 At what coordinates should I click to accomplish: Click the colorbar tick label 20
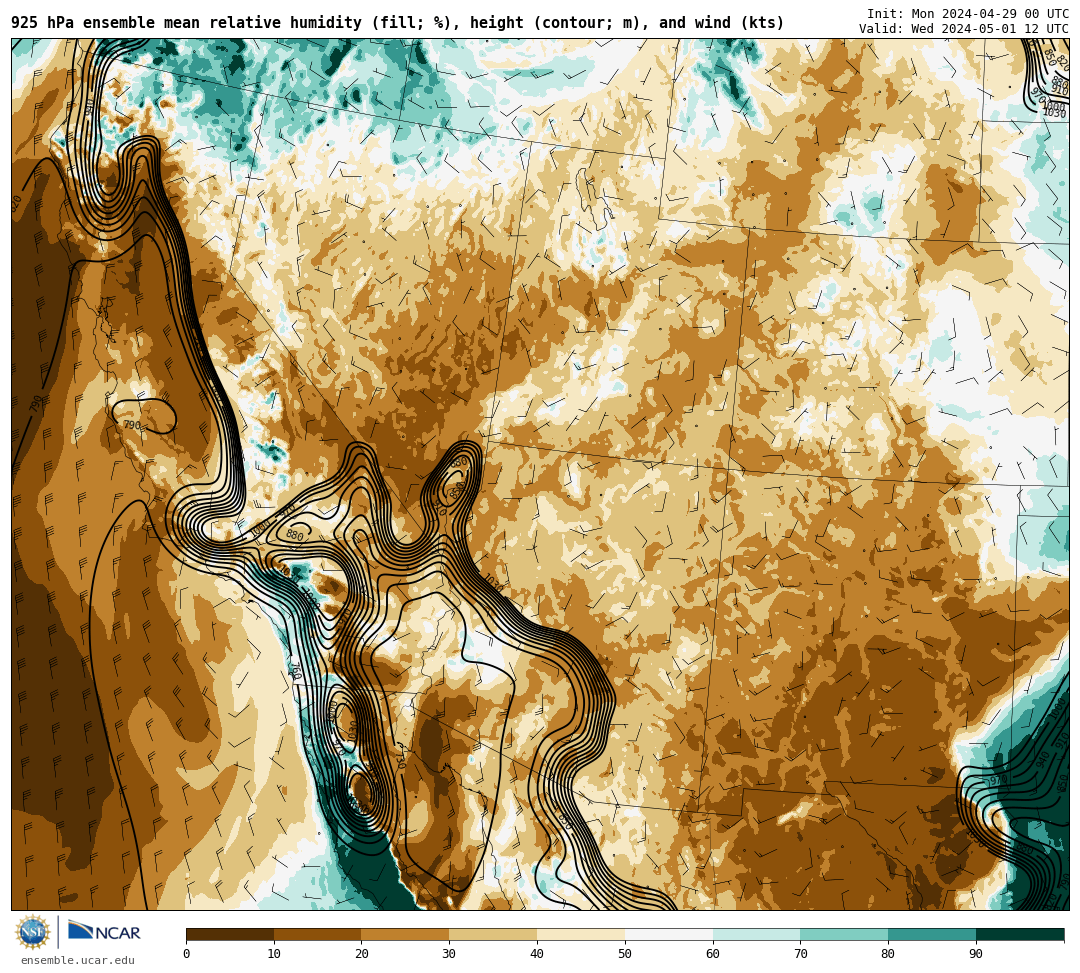tap(362, 954)
